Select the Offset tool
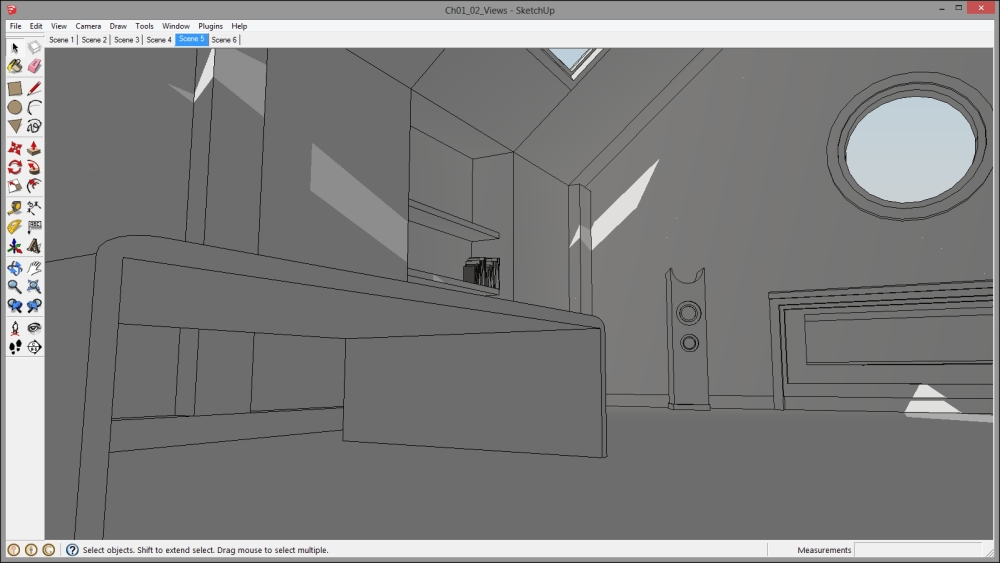1000x563 pixels. pos(34,186)
